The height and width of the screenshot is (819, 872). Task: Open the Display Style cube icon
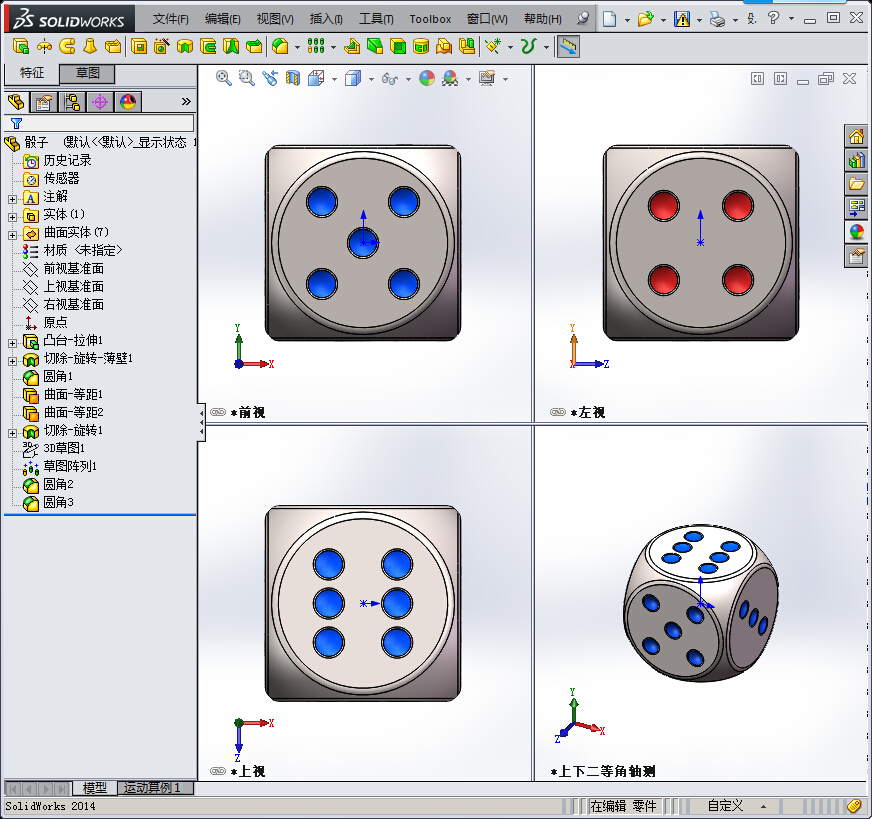point(353,78)
